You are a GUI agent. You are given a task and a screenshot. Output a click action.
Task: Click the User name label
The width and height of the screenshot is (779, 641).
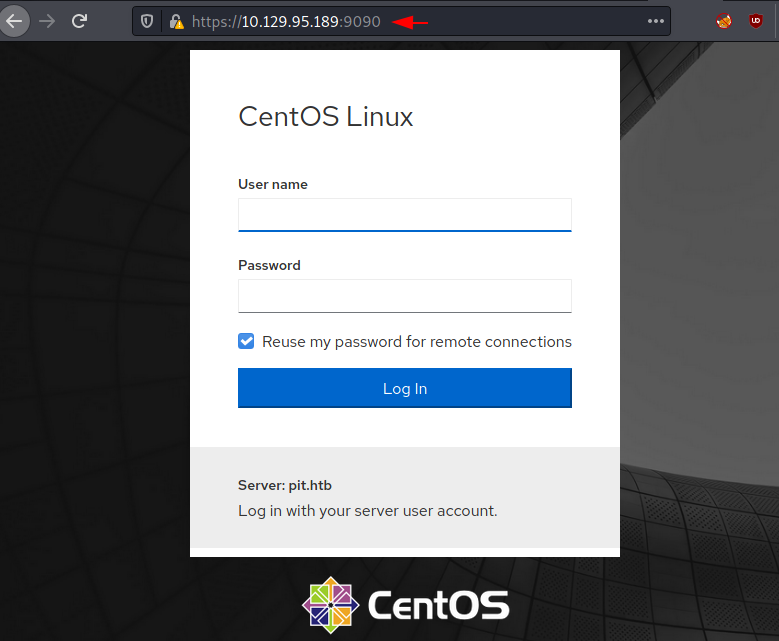click(x=273, y=184)
